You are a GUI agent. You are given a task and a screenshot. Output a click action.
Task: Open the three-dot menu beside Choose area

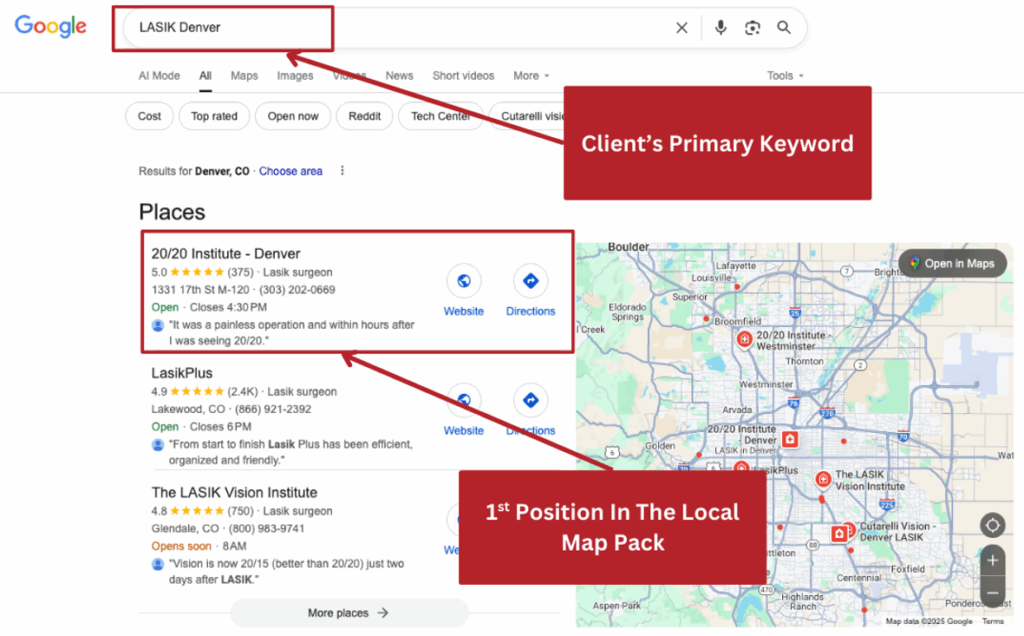[x=342, y=170]
